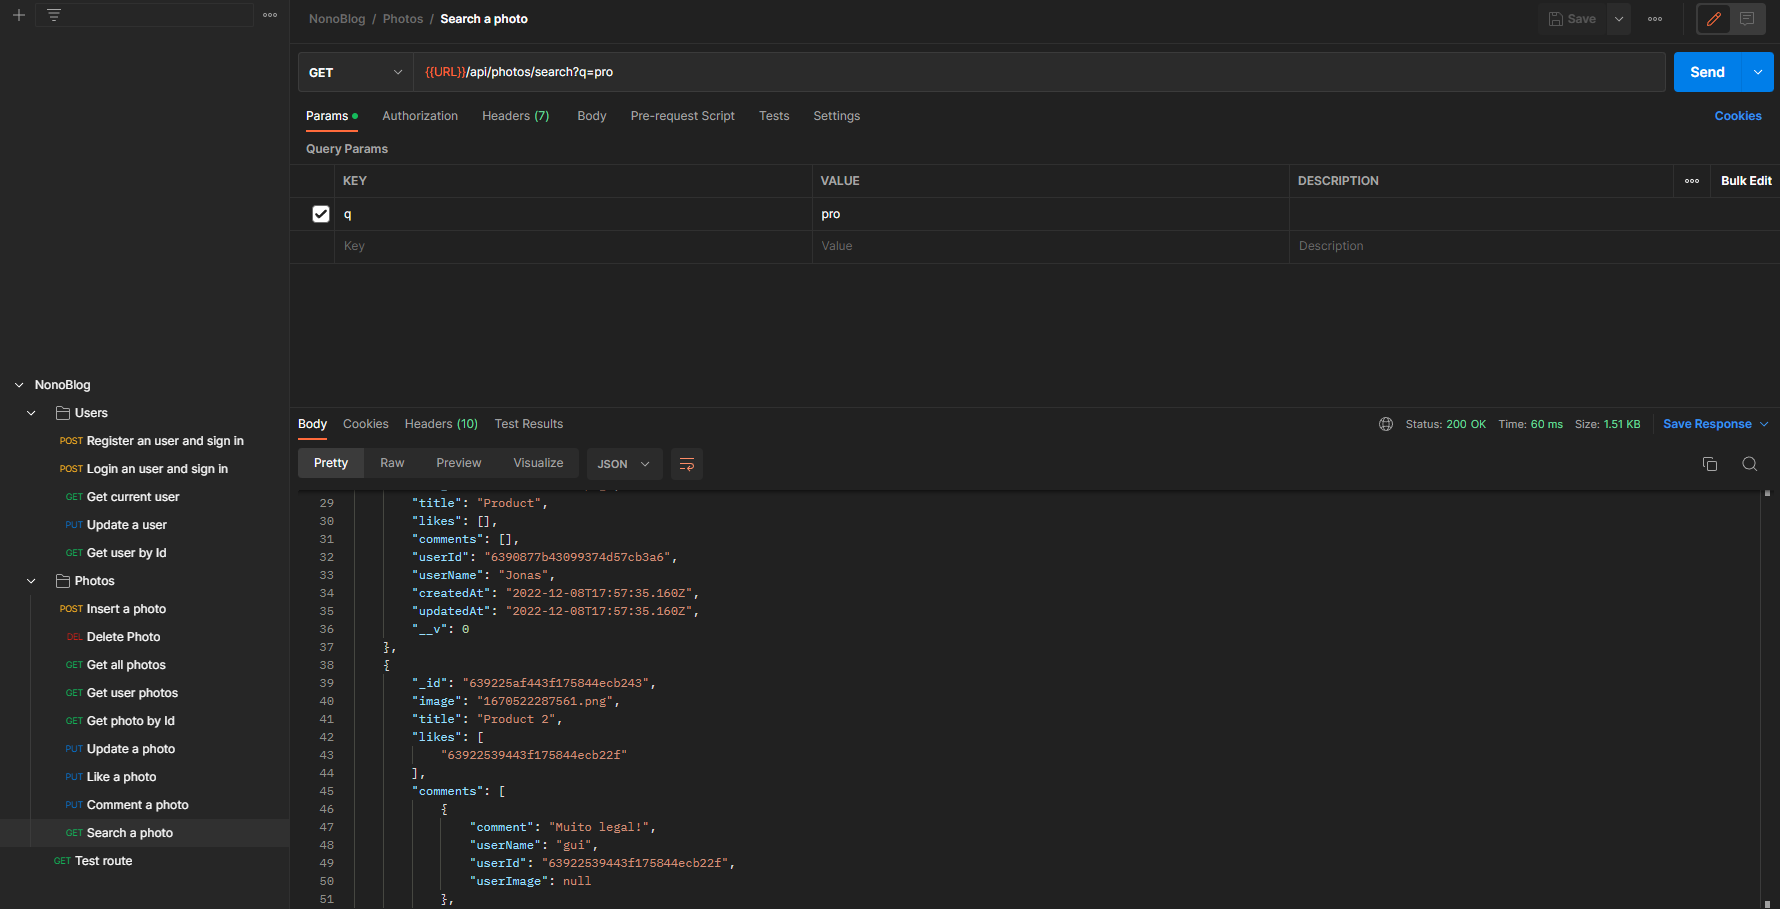Open the GET method dropdown
Screen dimensions: 1780x909
(x=355, y=72)
